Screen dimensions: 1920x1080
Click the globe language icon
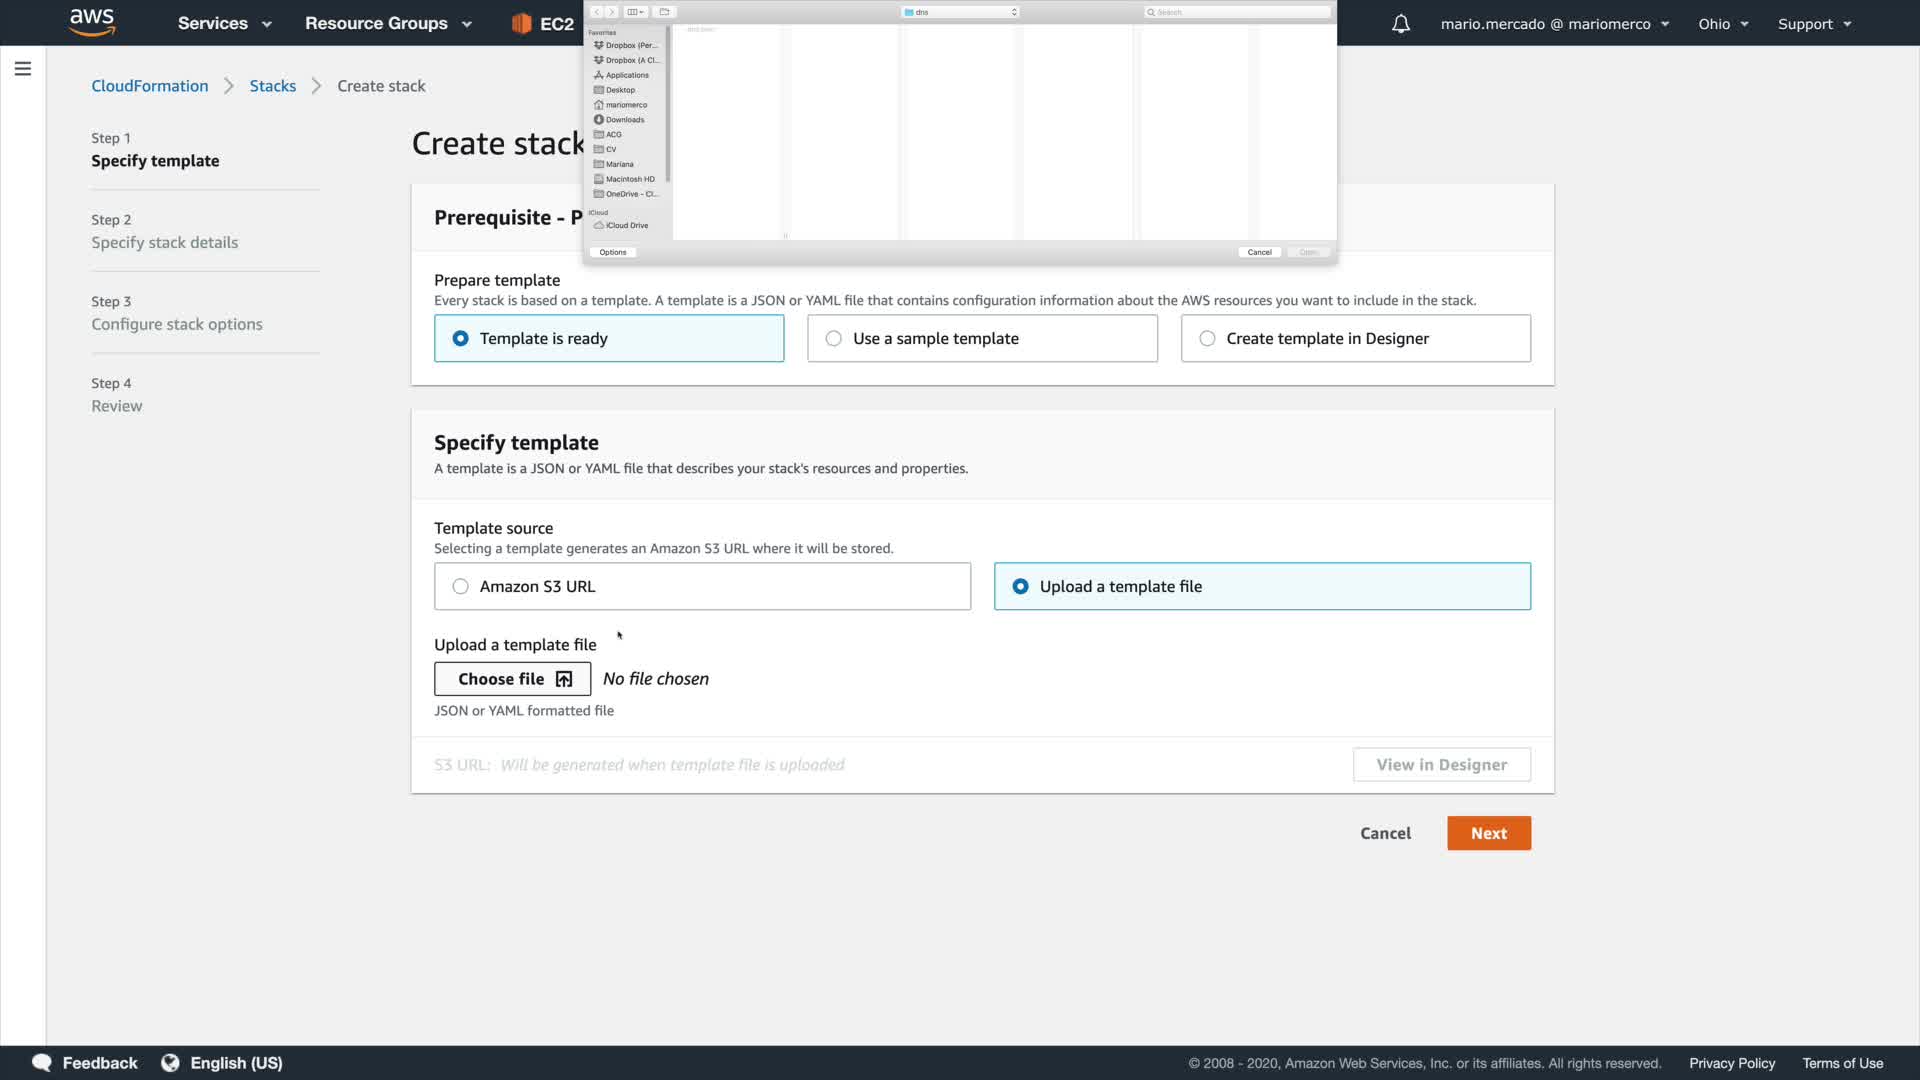point(170,1062)
